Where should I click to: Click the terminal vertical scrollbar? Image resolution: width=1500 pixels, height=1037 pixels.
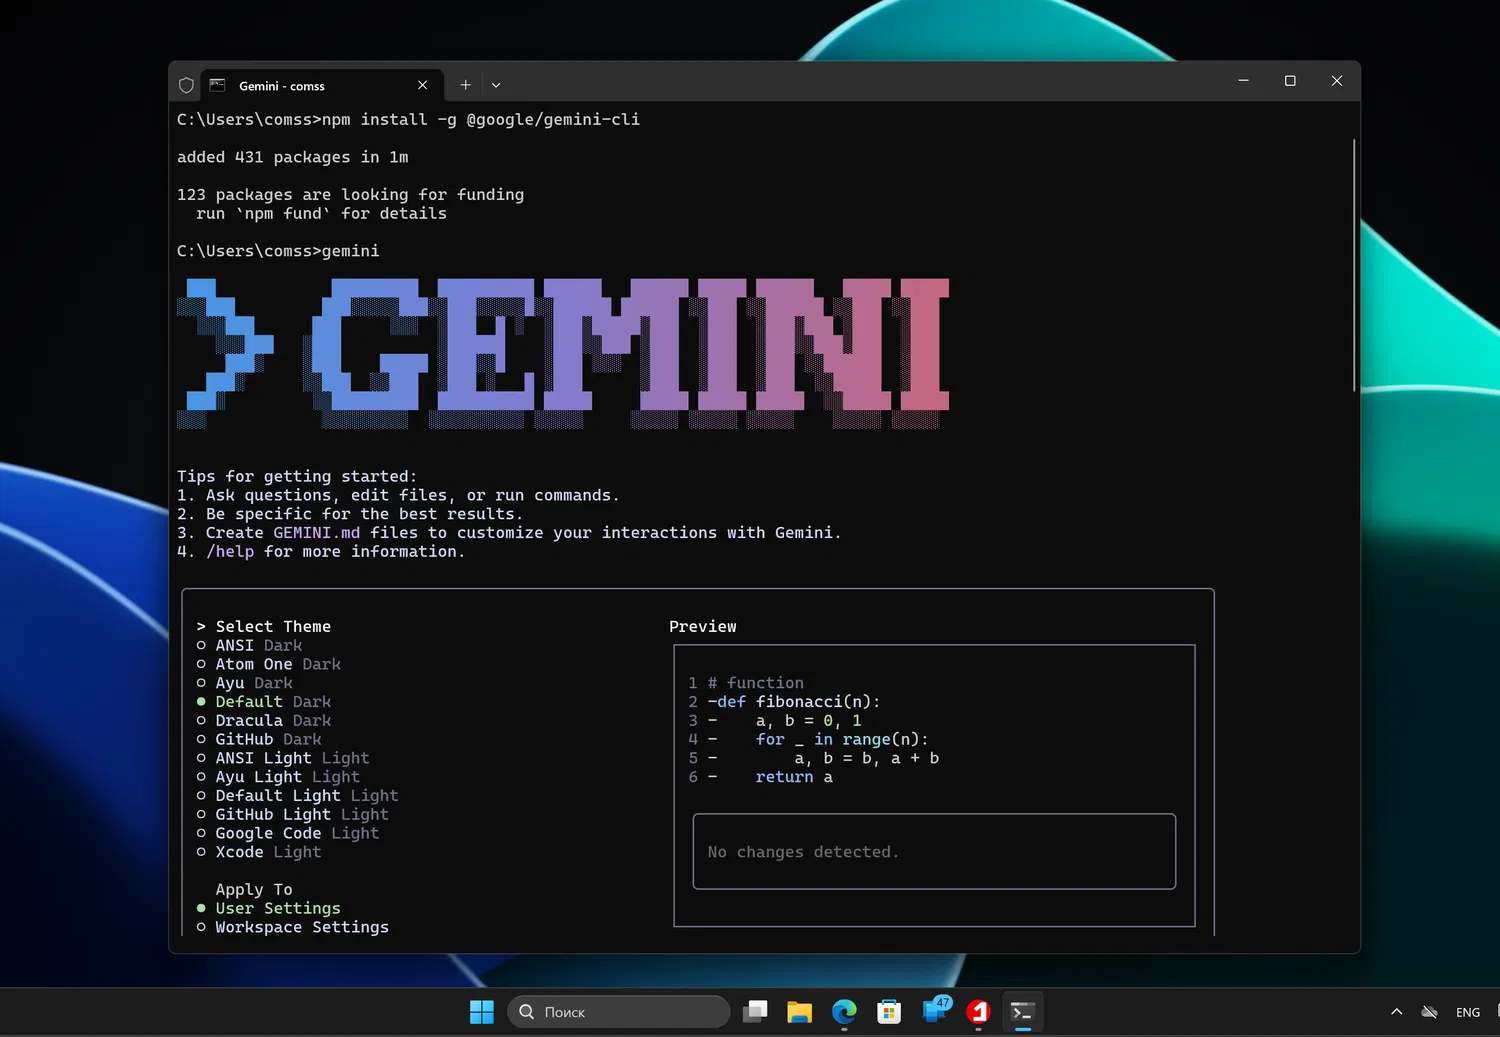pyautogui.click(x=1354, y=265)
